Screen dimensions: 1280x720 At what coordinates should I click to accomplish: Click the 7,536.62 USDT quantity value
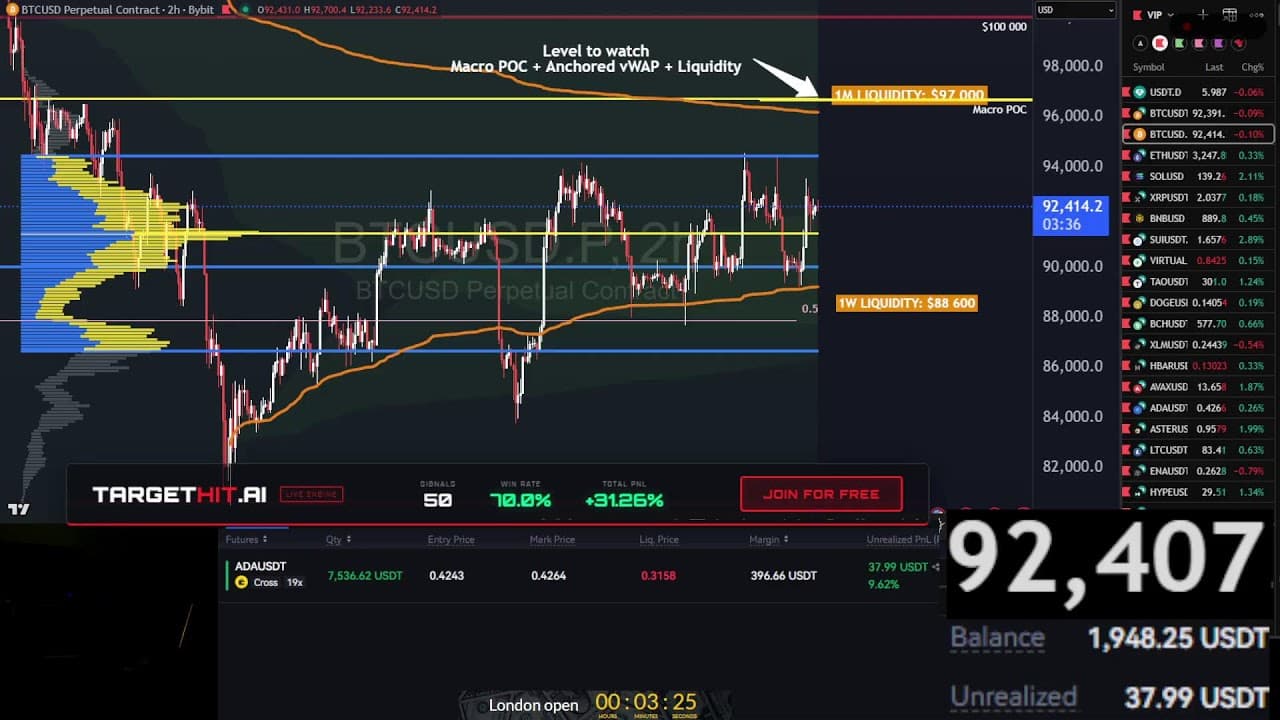click(x=366, y=575)
